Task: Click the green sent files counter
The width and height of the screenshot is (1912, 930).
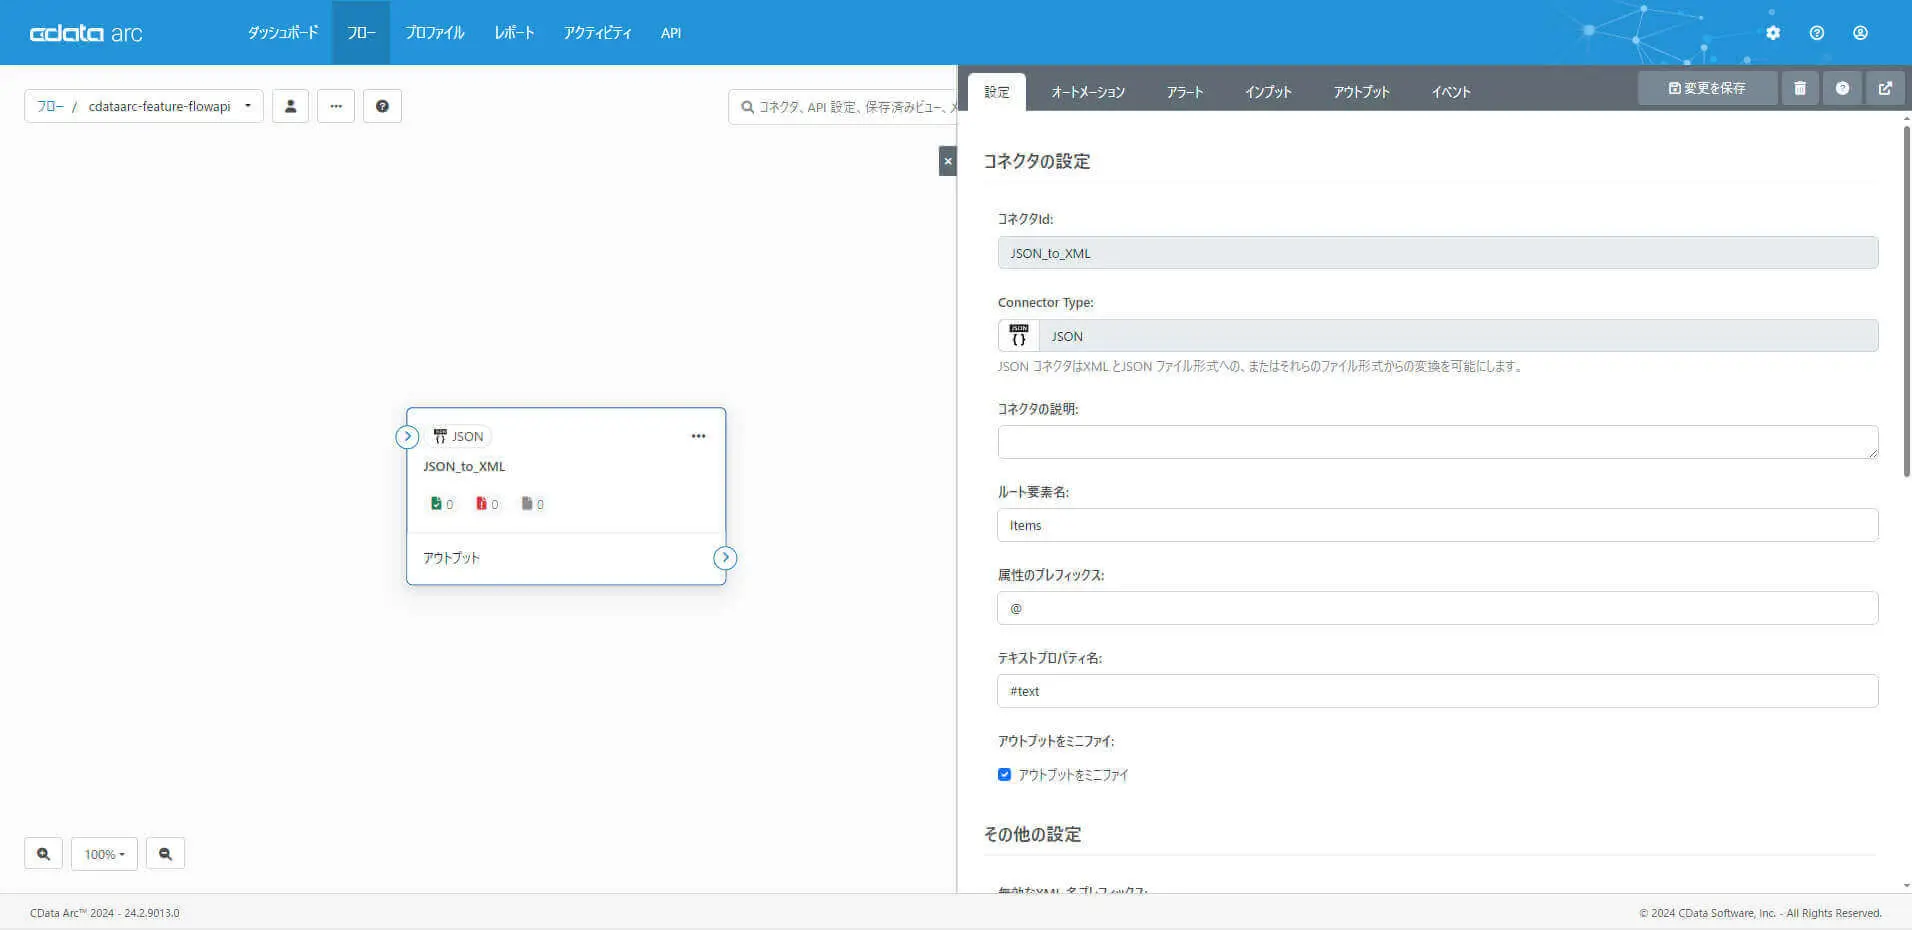Action: point(442,504)
